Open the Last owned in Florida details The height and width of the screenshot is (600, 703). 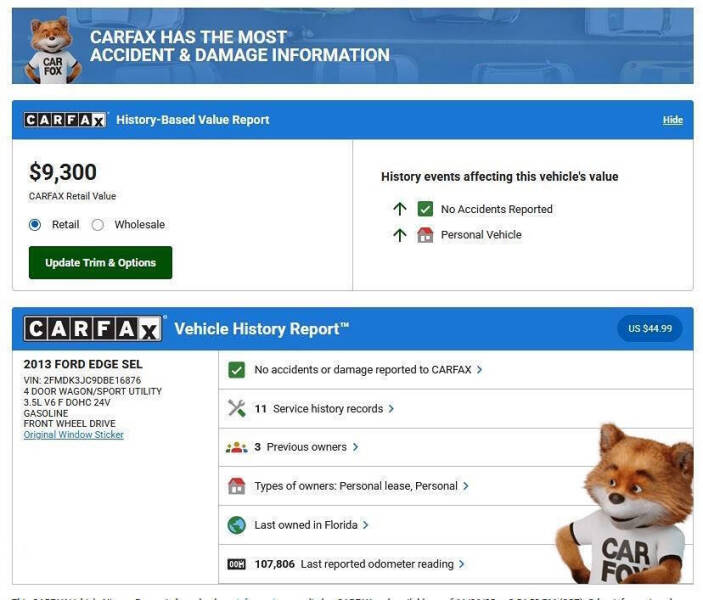click(x=311, y=525)
